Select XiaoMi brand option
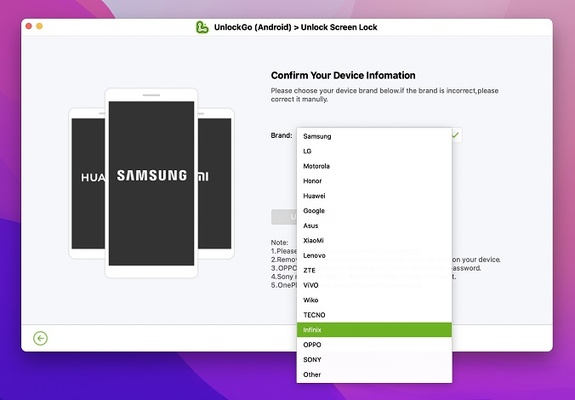The height and width of the screenshot is (400, 575). point(374,241)
